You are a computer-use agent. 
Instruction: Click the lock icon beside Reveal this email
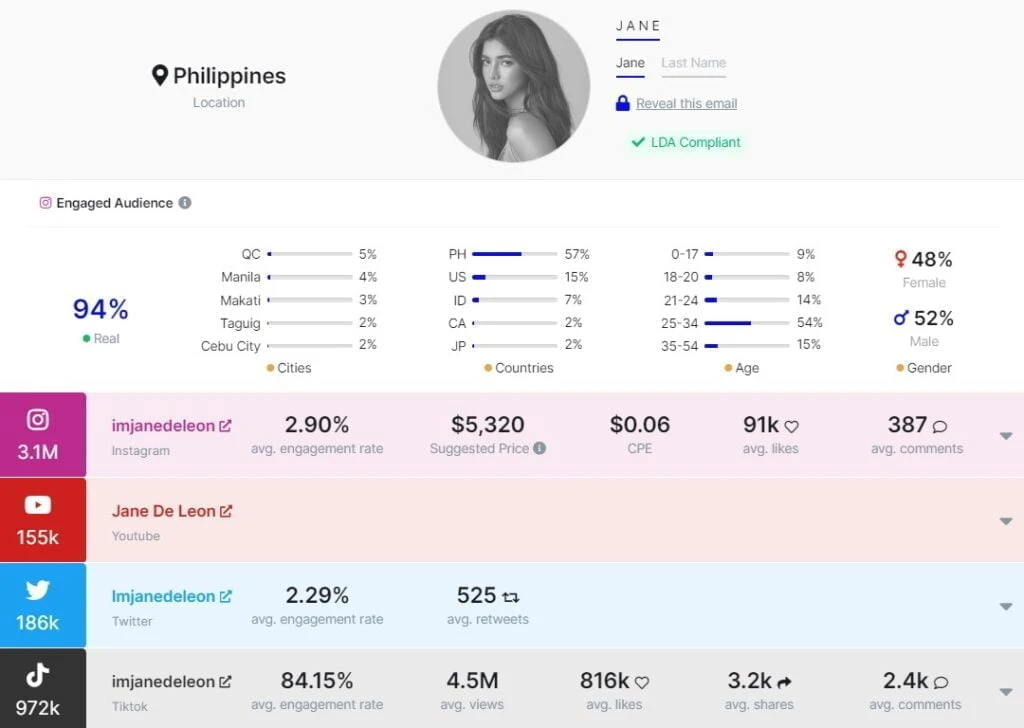coord(623,103)
